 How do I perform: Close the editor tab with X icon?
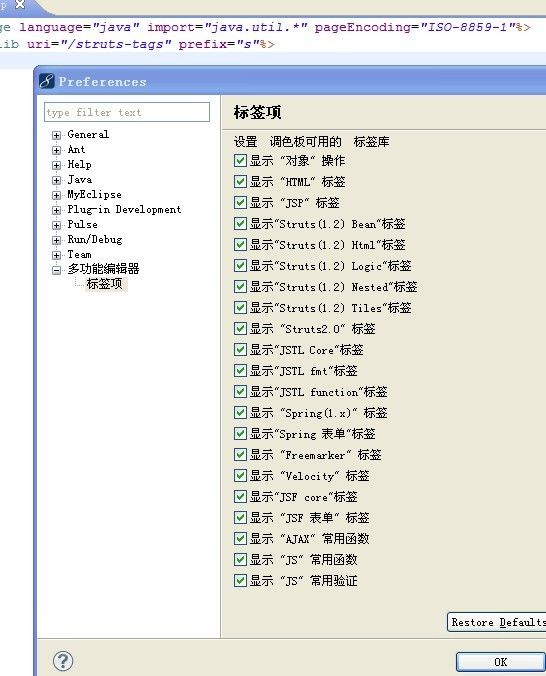pos(20,4)
